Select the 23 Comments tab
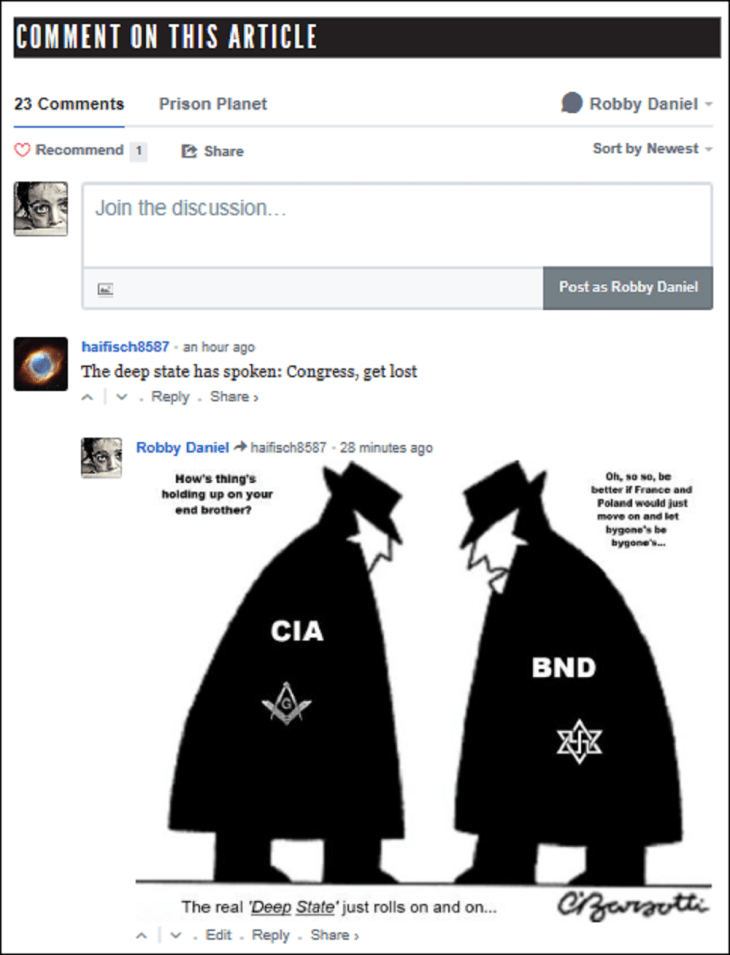 [69, 104]
